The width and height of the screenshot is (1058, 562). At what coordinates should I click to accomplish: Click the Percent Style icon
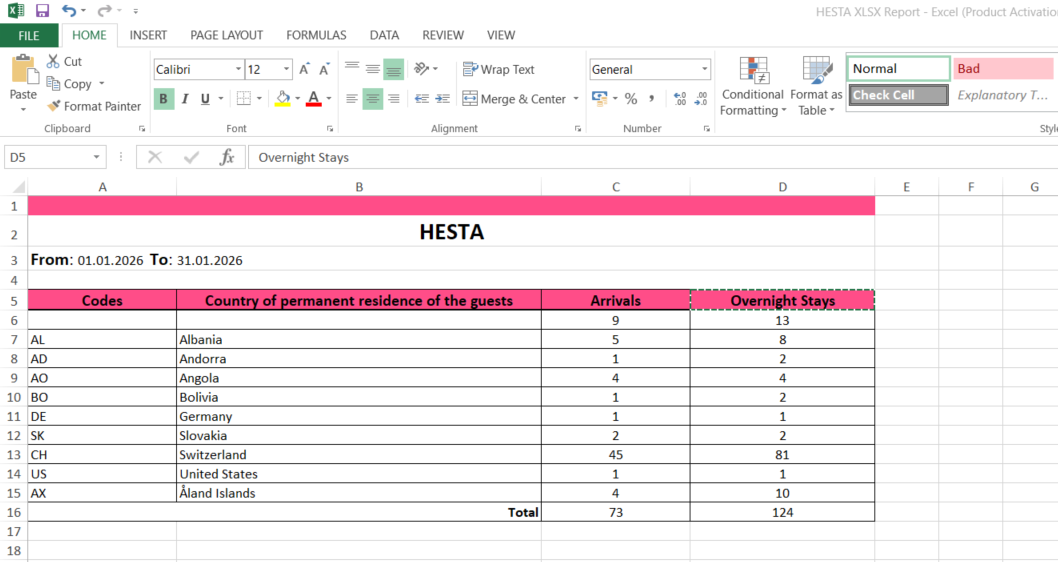point(630,99)
